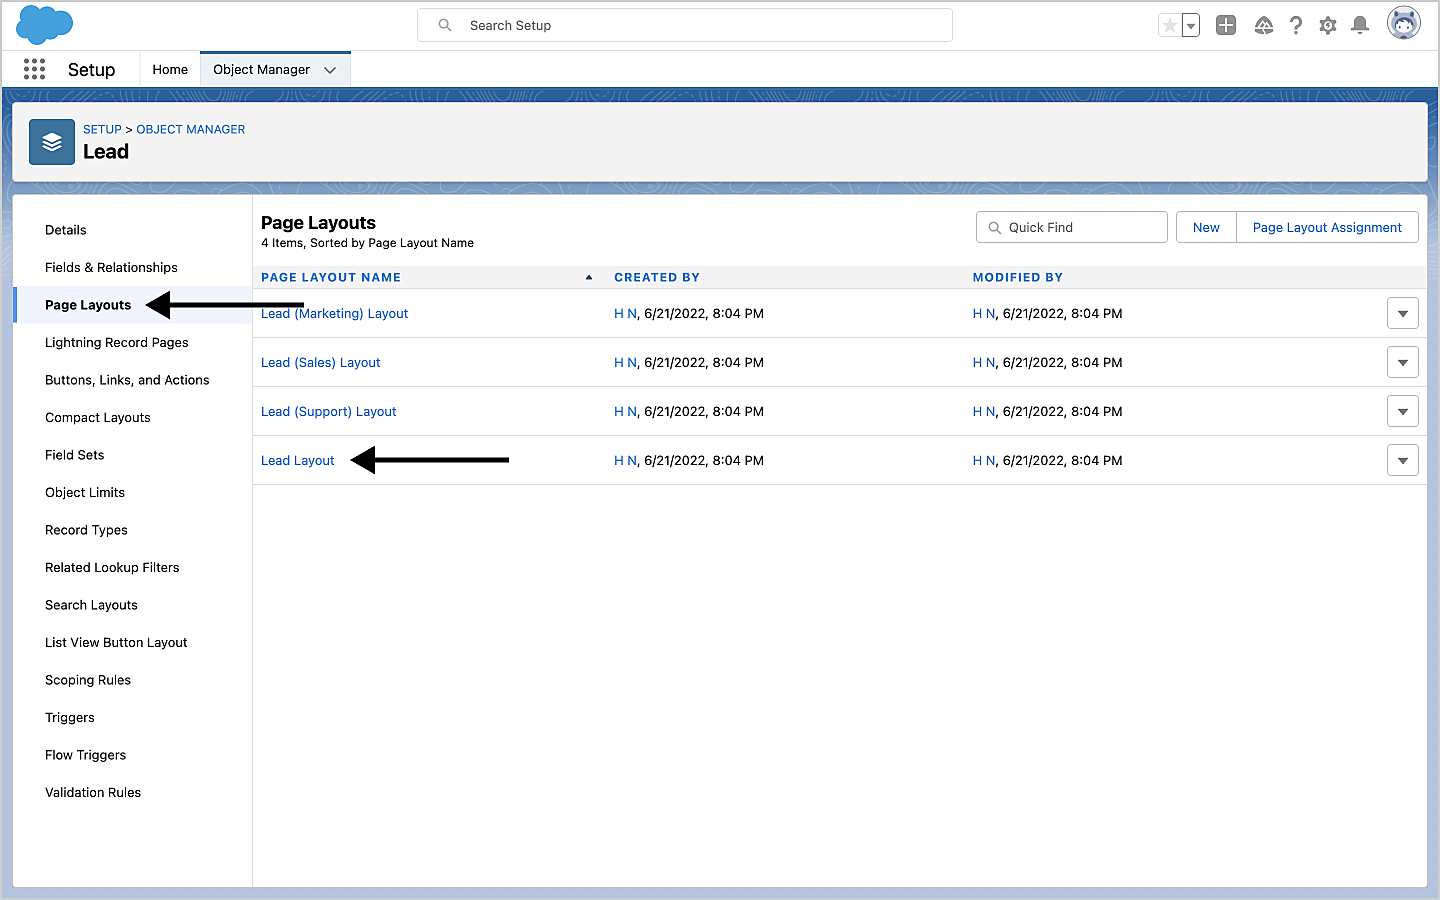Open the Lead (Sales) Layout link
The width and height of the screenshot is (1440, 900).
click(320, 363)
